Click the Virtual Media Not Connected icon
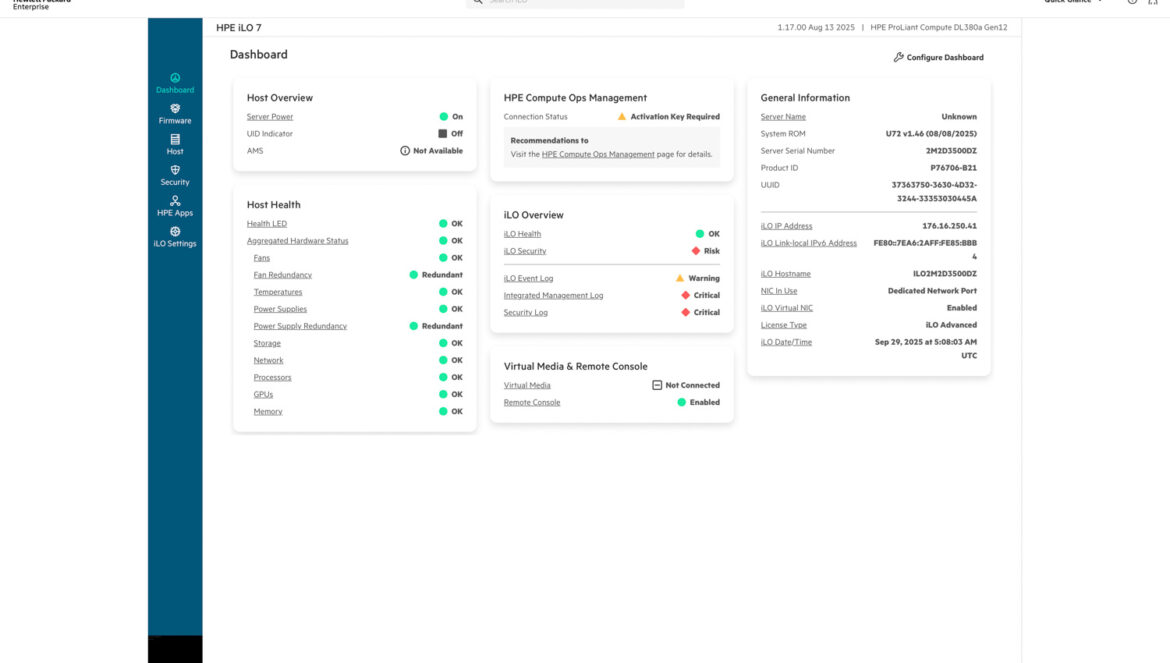1170x663 pixels. (x=657, y=385)
